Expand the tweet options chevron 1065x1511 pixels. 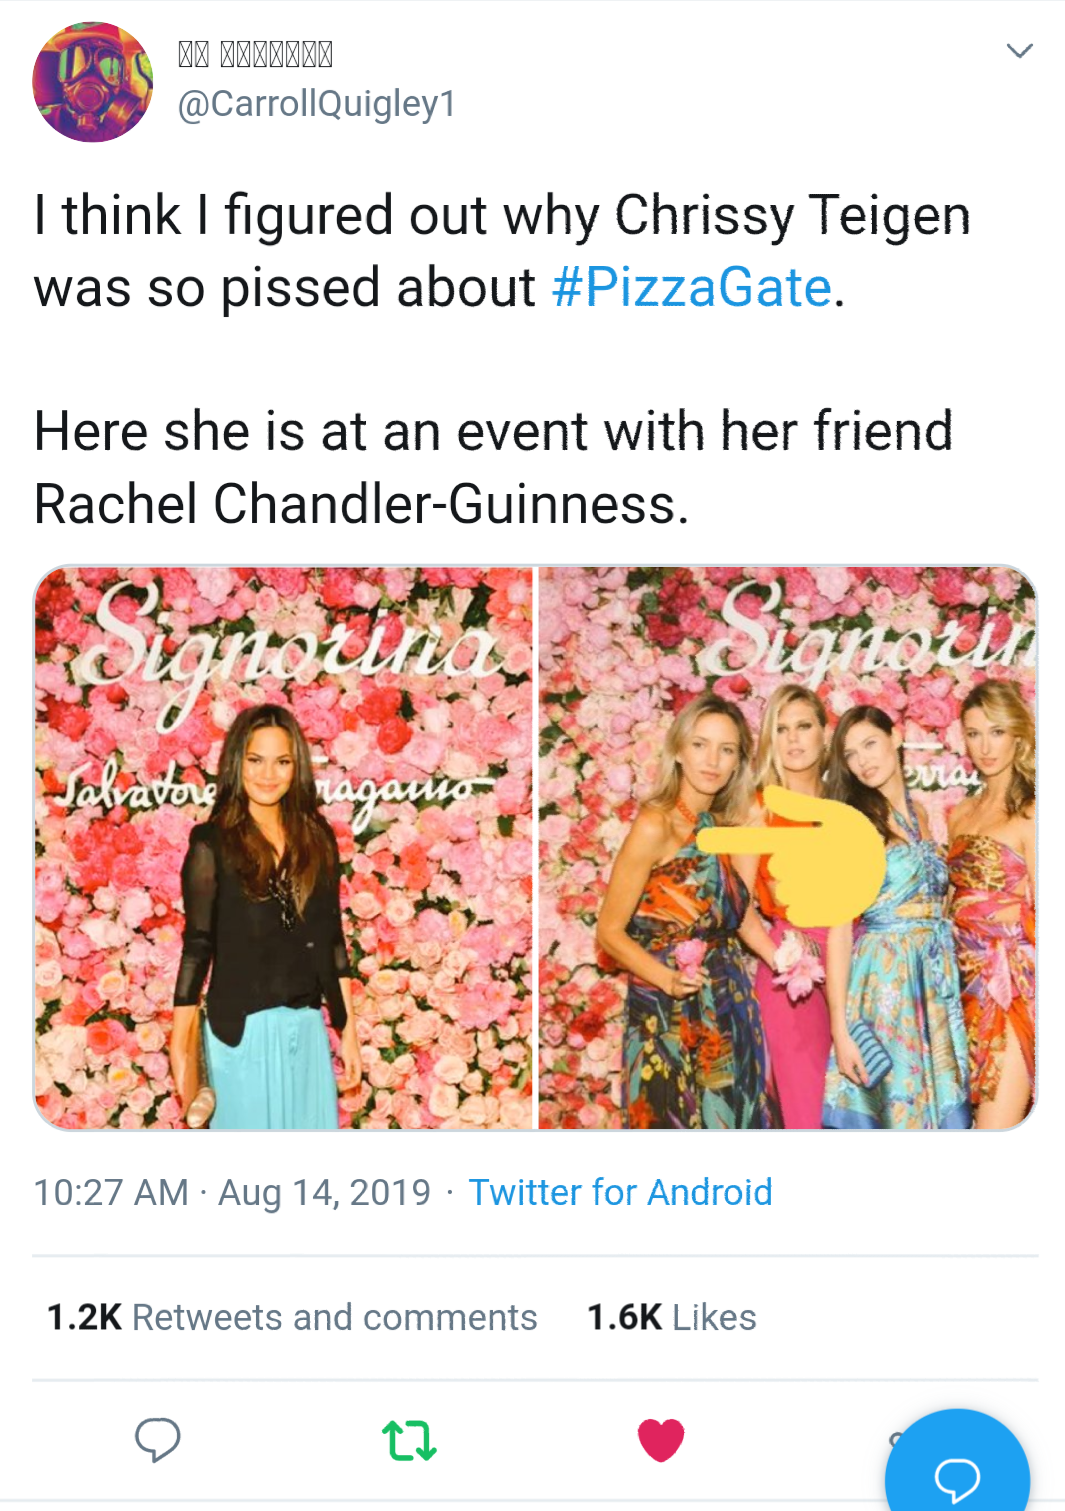[x=1019, y=51]
